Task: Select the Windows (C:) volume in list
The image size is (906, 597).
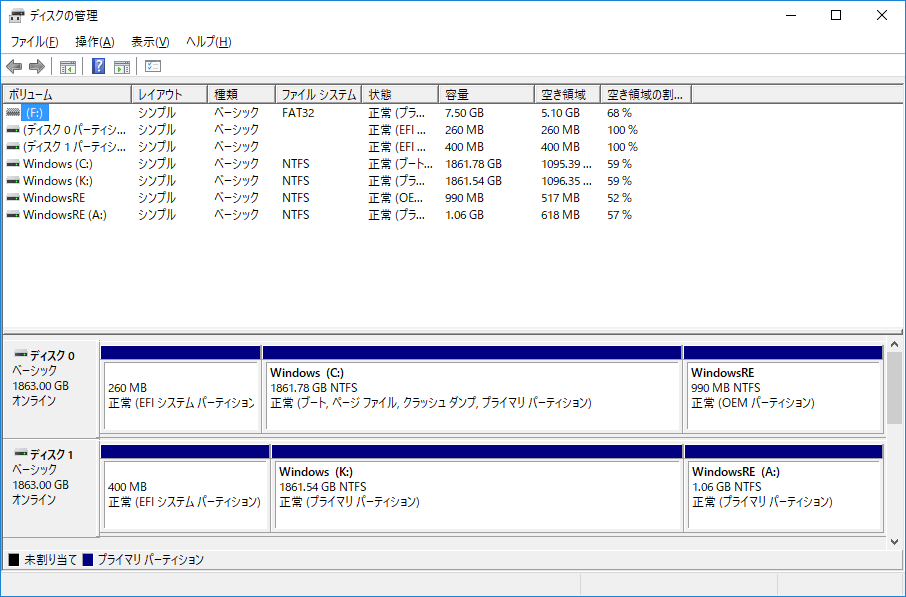Action: 58,164
